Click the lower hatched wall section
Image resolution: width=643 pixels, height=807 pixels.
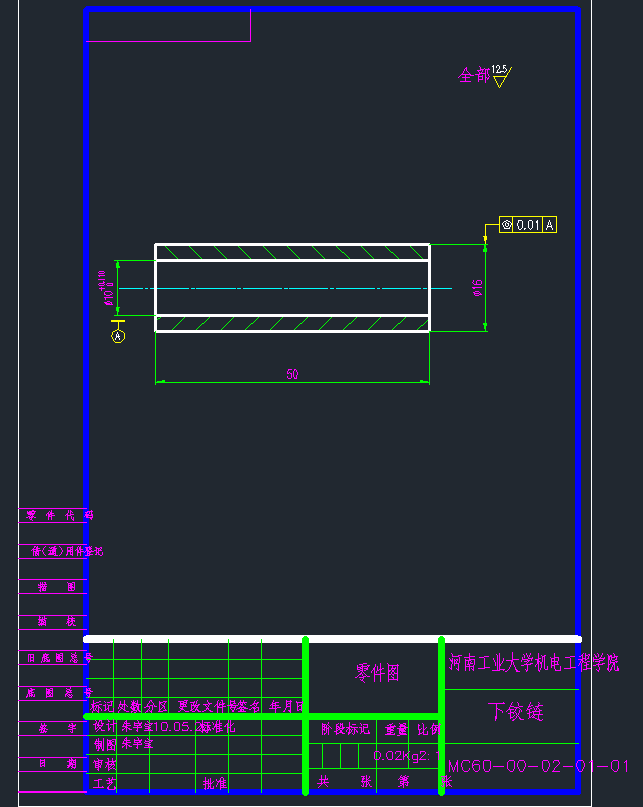[x=292, y=323]
